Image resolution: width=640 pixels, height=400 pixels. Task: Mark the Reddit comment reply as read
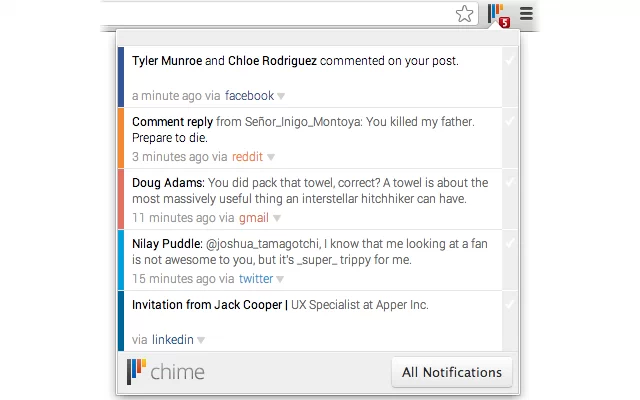(510, 122)
